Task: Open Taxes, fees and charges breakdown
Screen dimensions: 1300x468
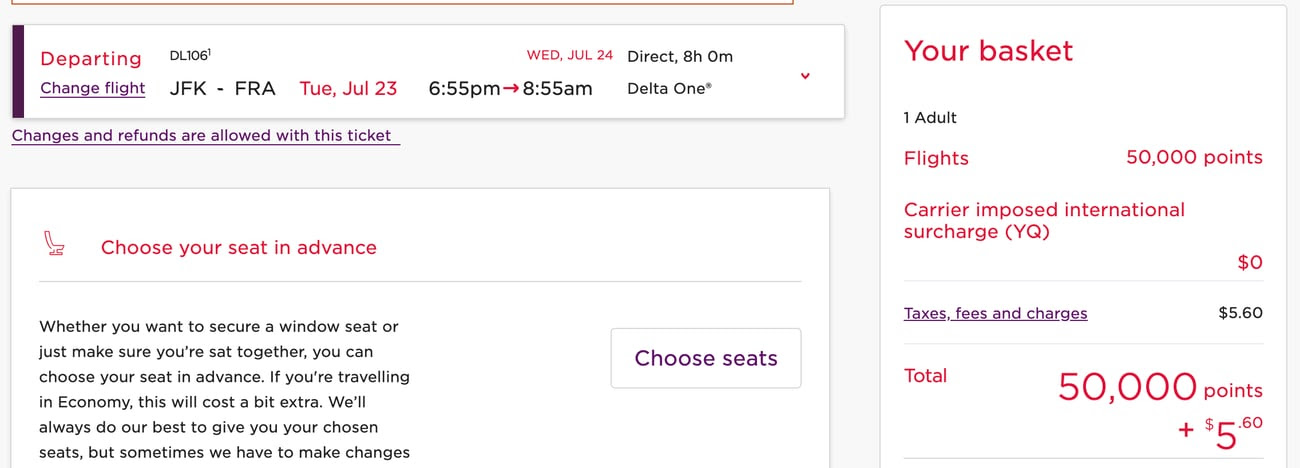Action: [995, 313]
